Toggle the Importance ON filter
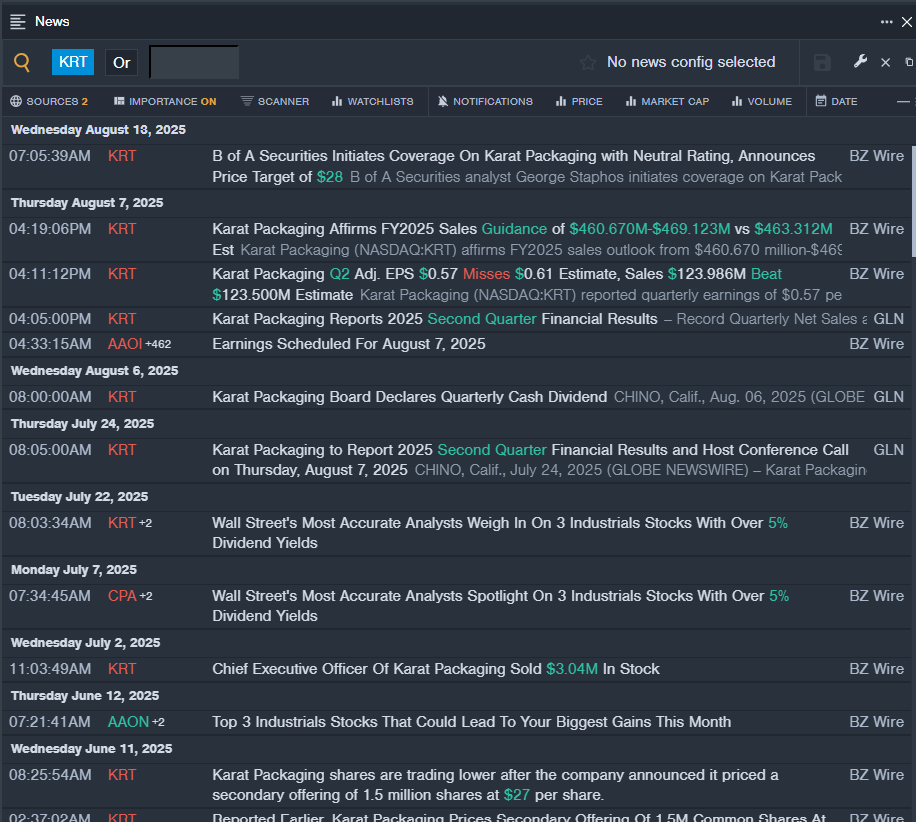This screenshot has height=822, width=916. 165,102
